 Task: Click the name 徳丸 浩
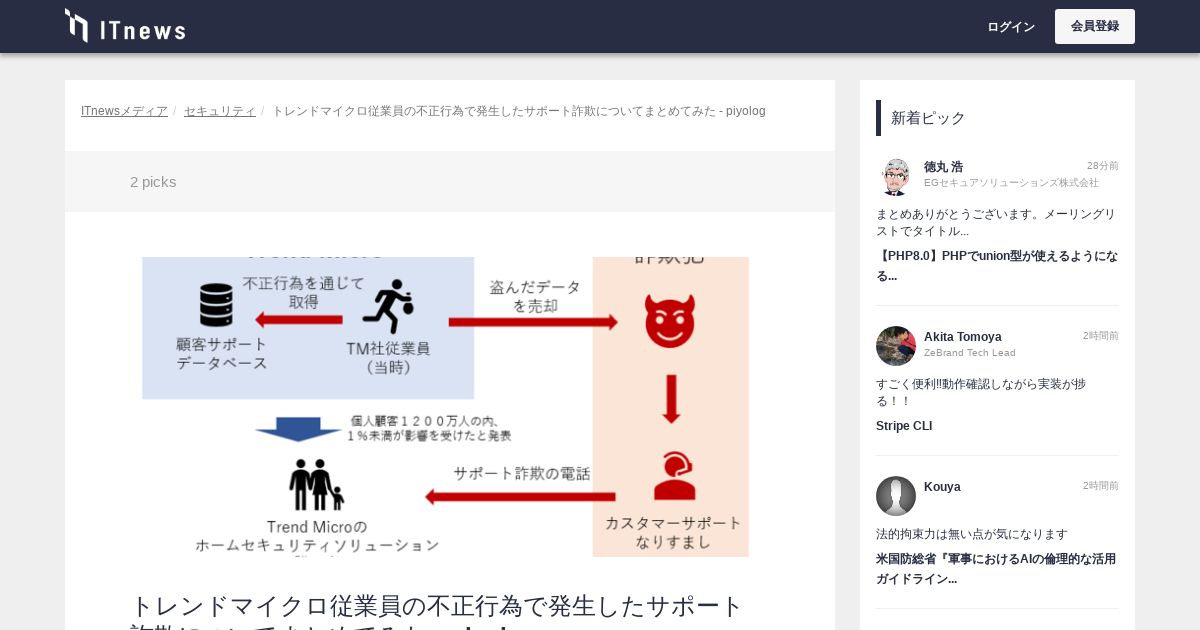(943, 167)
